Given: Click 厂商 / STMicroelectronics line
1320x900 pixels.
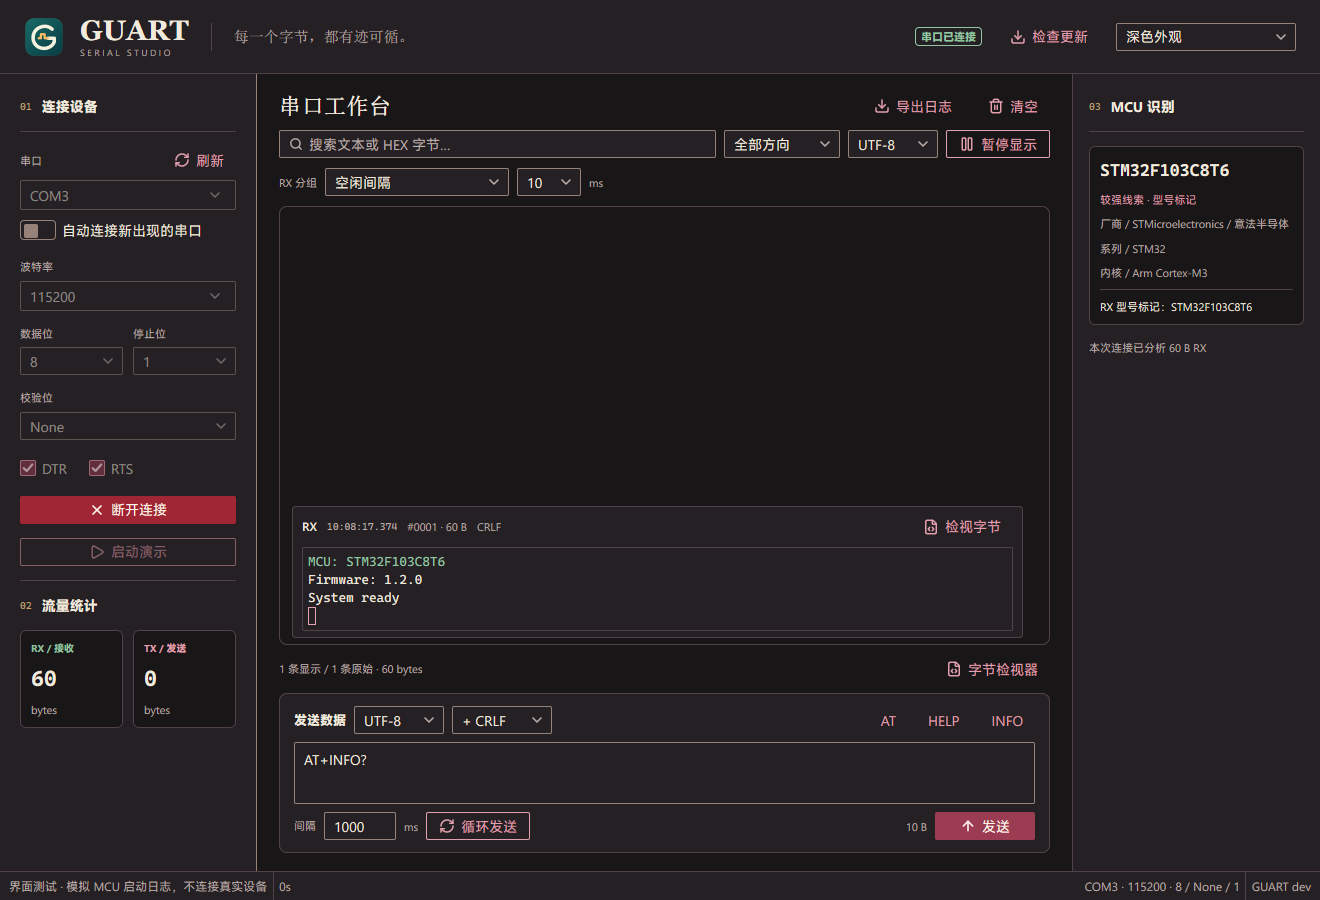Looking at the screenshot, I should [x=1194, y=224].
